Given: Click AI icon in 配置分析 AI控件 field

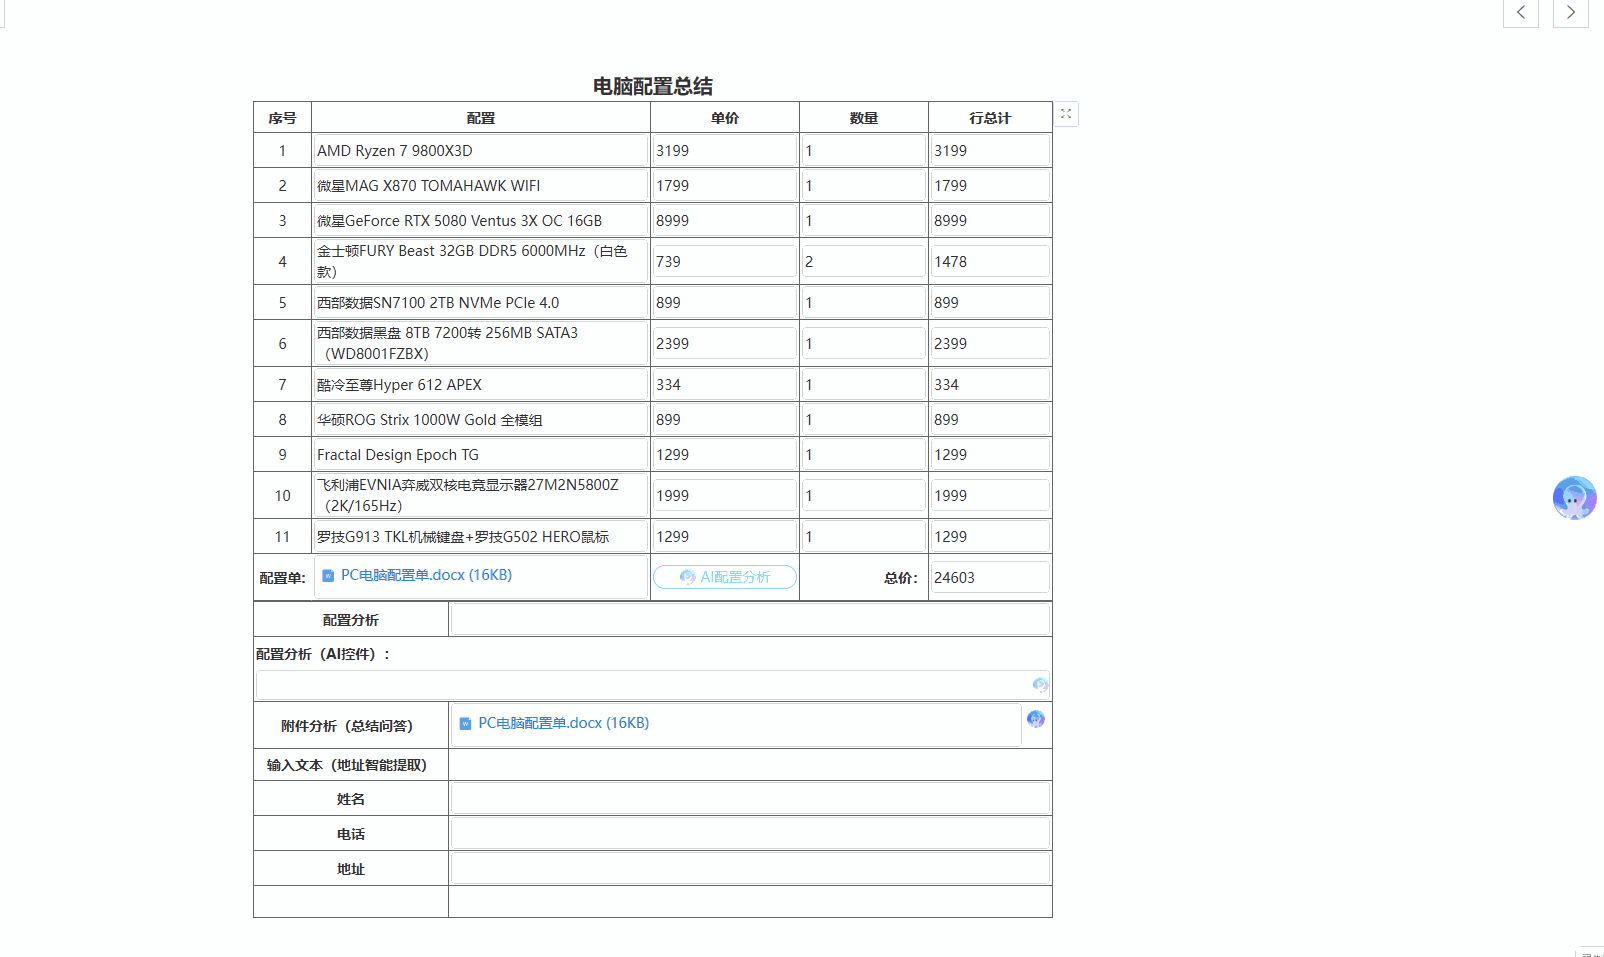Looking at the screenshot, I should (x=1040, y=685).
